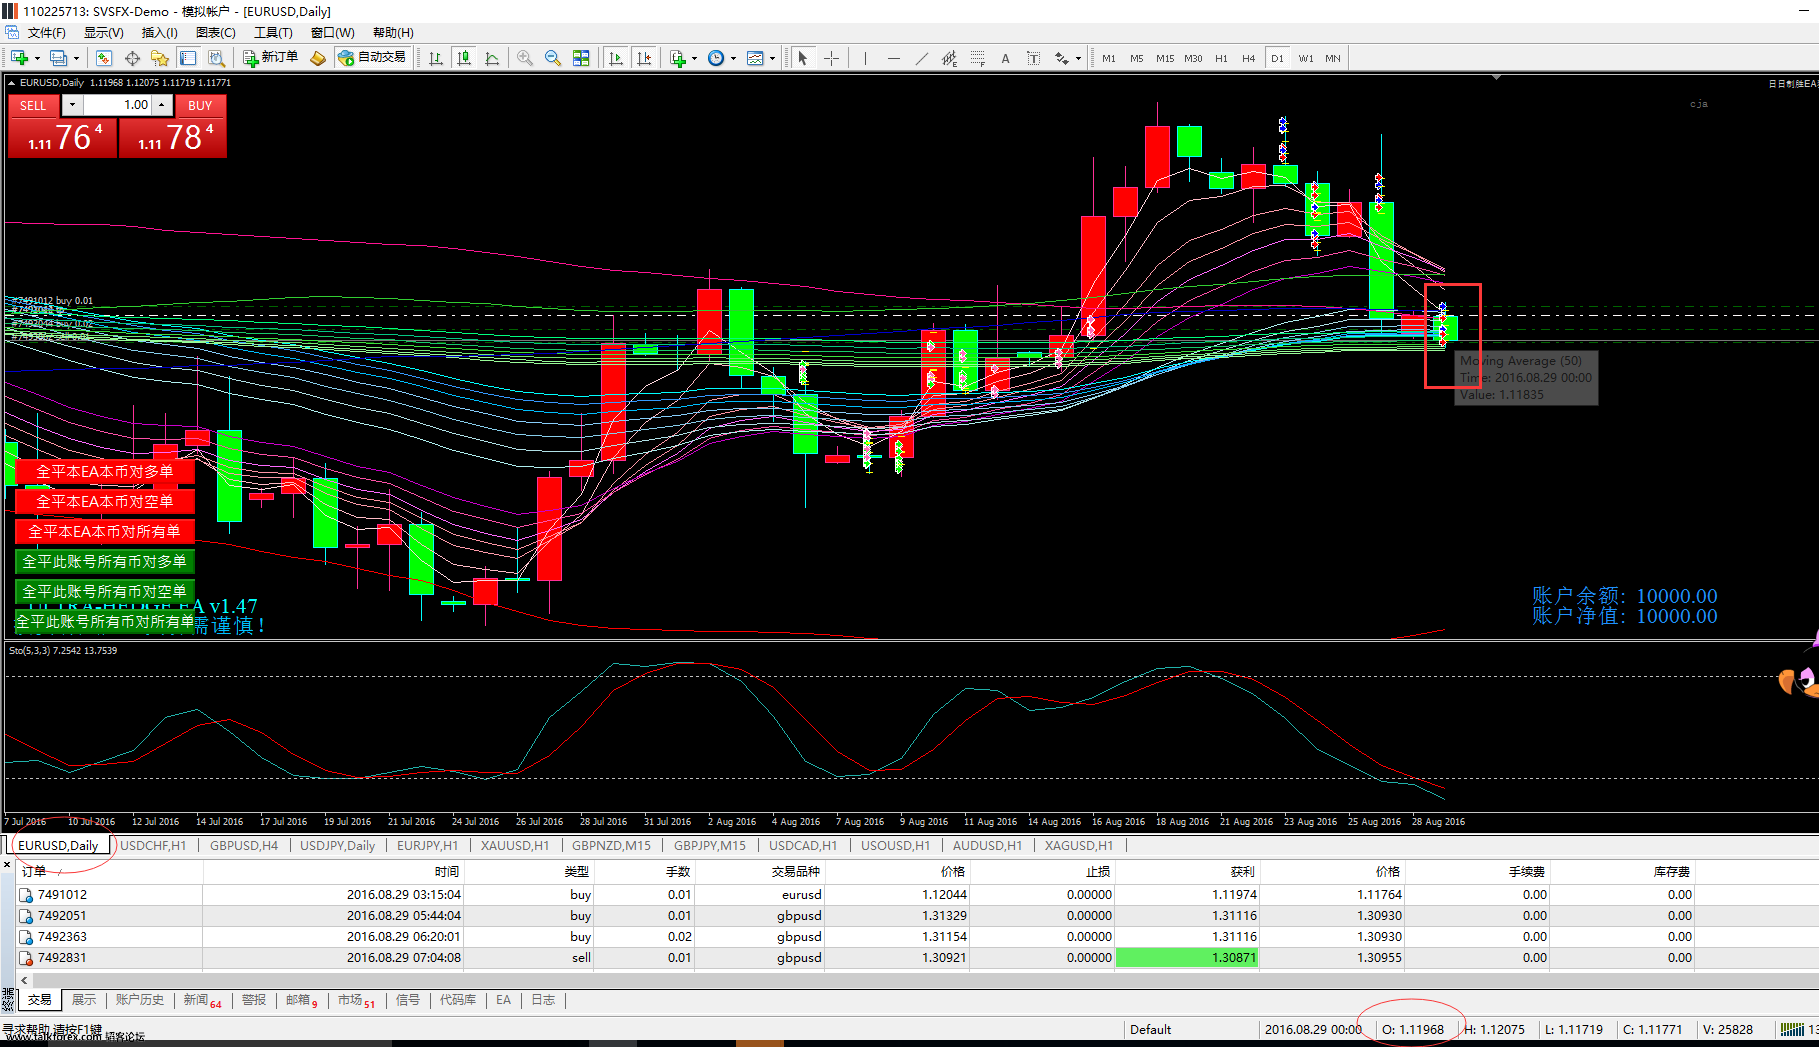1819x1047 pixels.
Task: Expand the profiles dropdown arrow
Action: coord(76,58)
